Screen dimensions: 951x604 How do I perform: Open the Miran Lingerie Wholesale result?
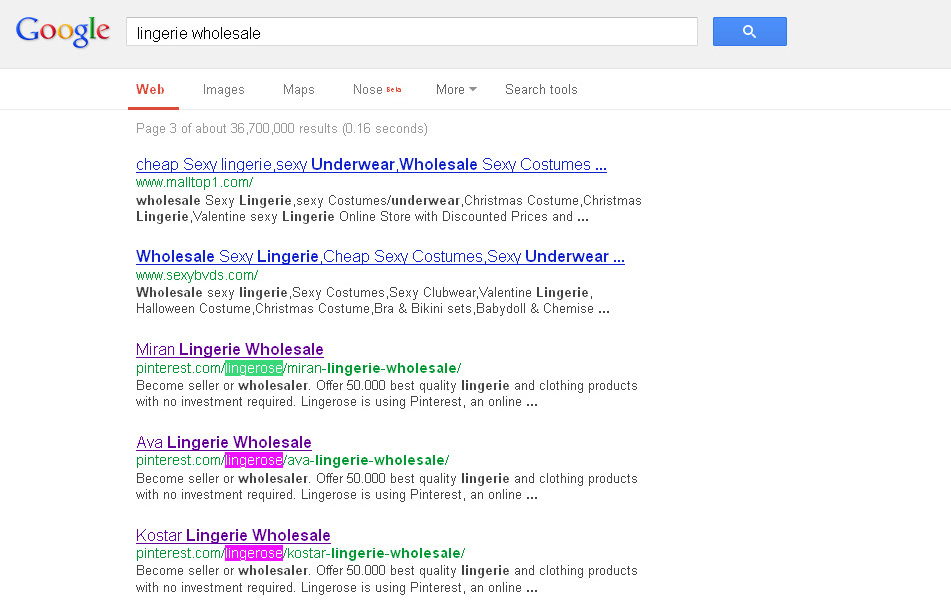pos(229,349)
